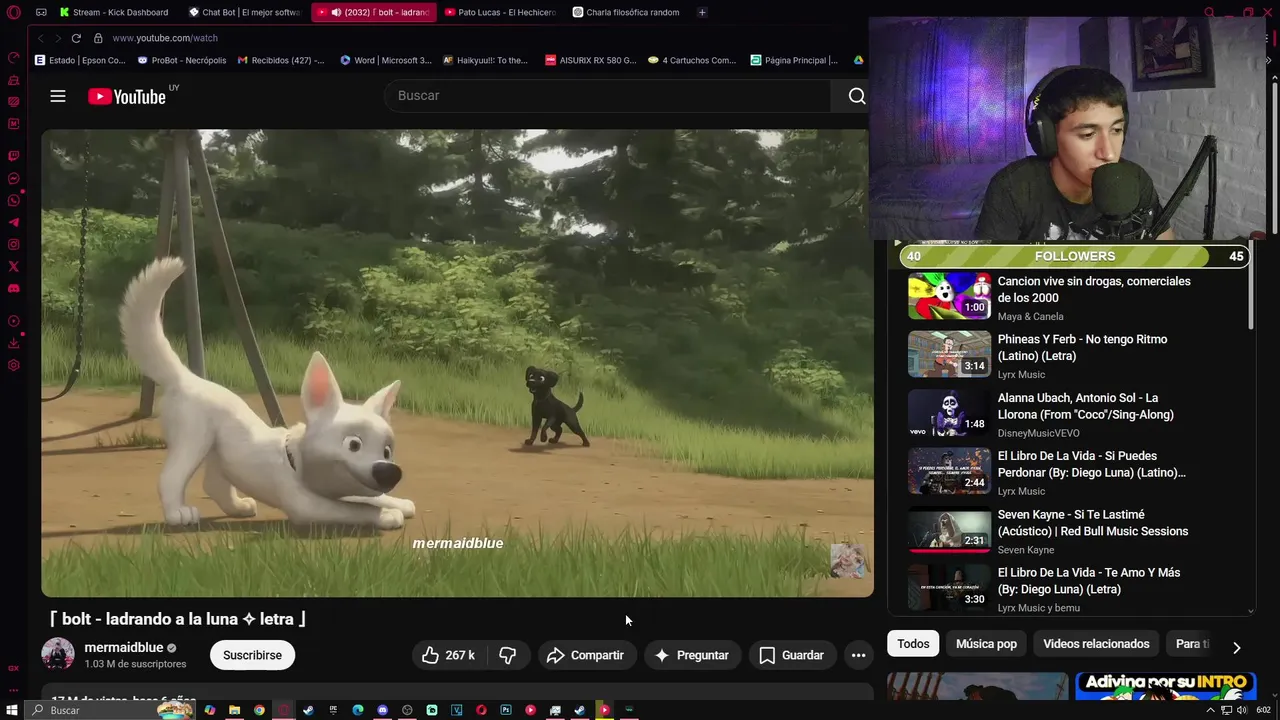Open File Explorer from the taskbar
Viewport: 1280px width, 720px height.
(x=234, y=710)
